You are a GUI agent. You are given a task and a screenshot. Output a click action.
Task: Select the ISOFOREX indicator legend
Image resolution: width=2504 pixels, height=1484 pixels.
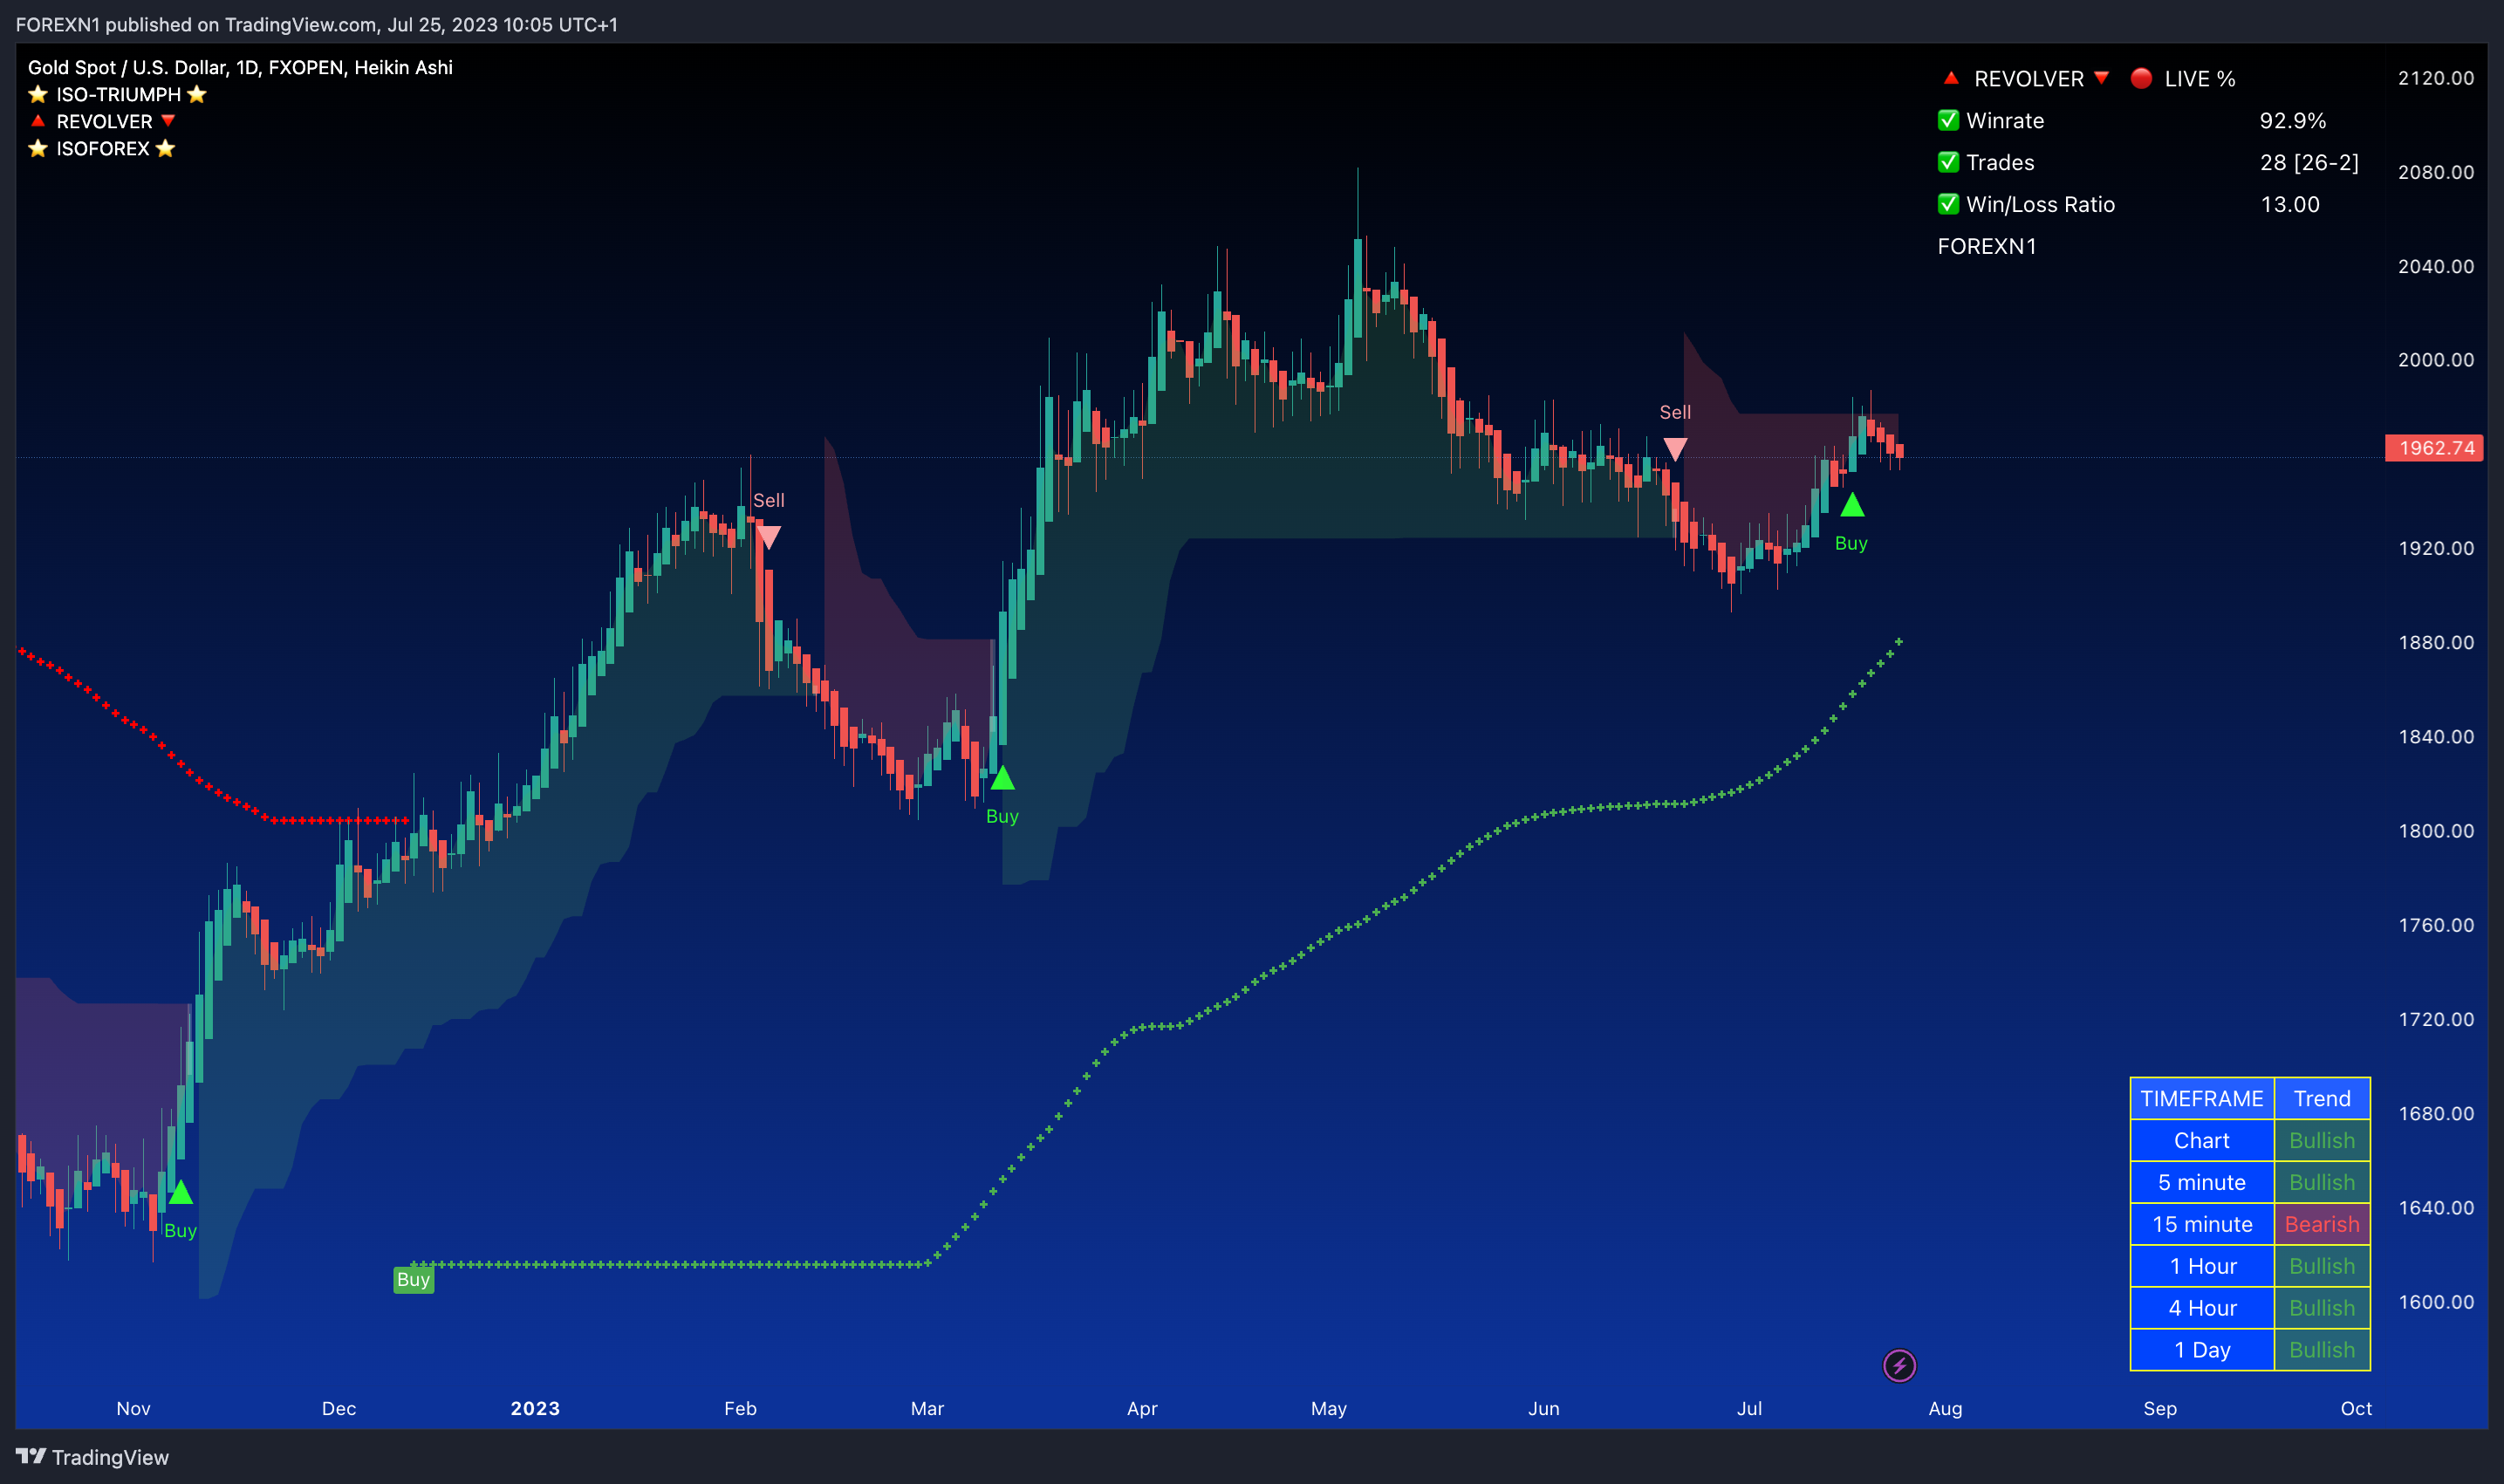pos(102,148)
